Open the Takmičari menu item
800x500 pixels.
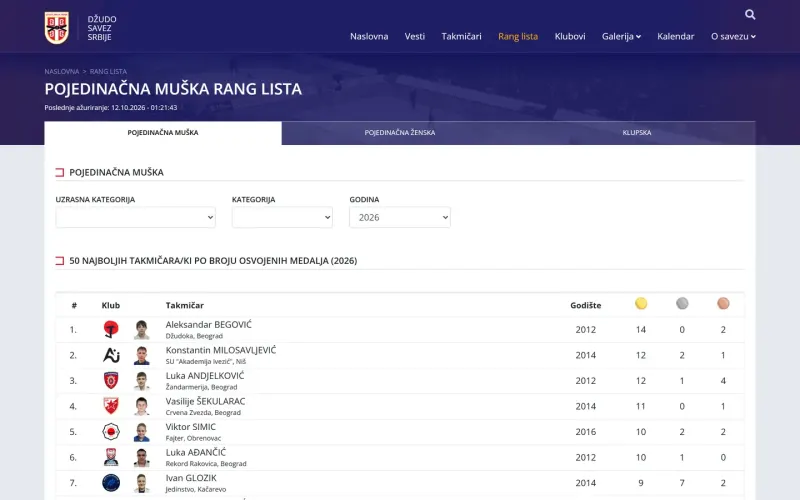(461, 36)
